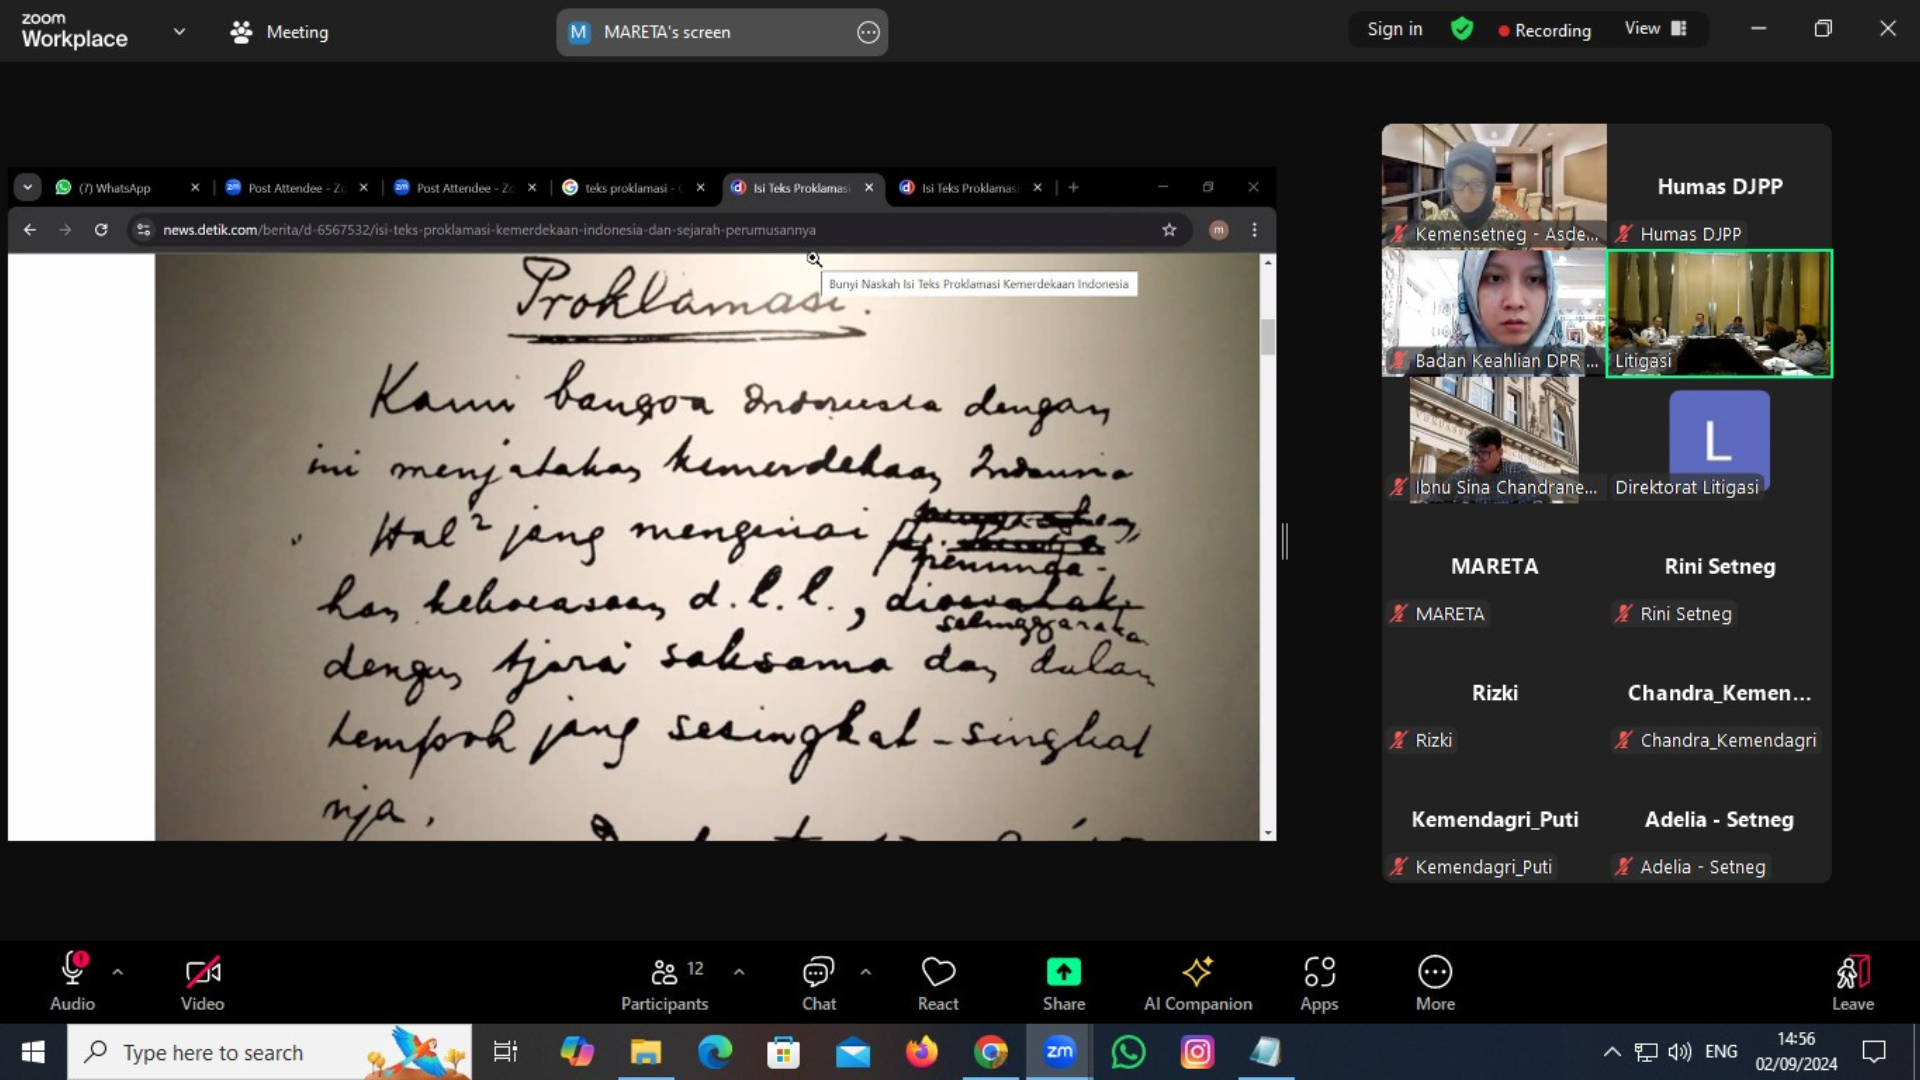The image size is (1920, 1080).
Task: Open Zoom Apps panel
Action: click(1319, 982)
